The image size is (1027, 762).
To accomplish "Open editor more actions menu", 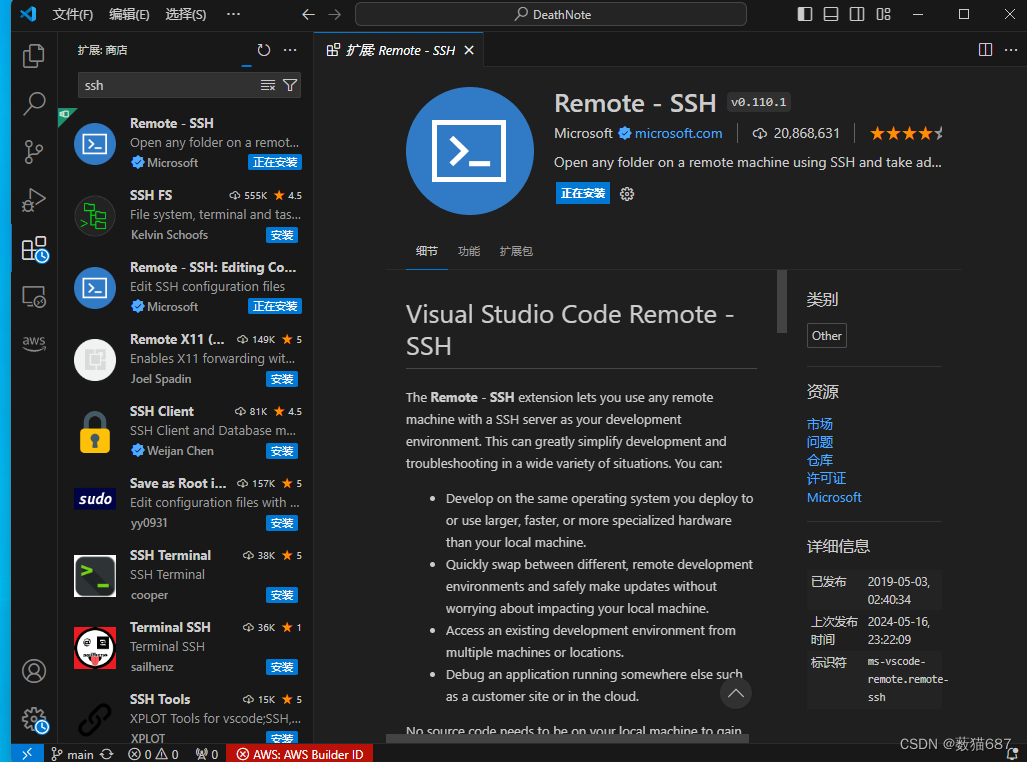I will click(1011, 50).
